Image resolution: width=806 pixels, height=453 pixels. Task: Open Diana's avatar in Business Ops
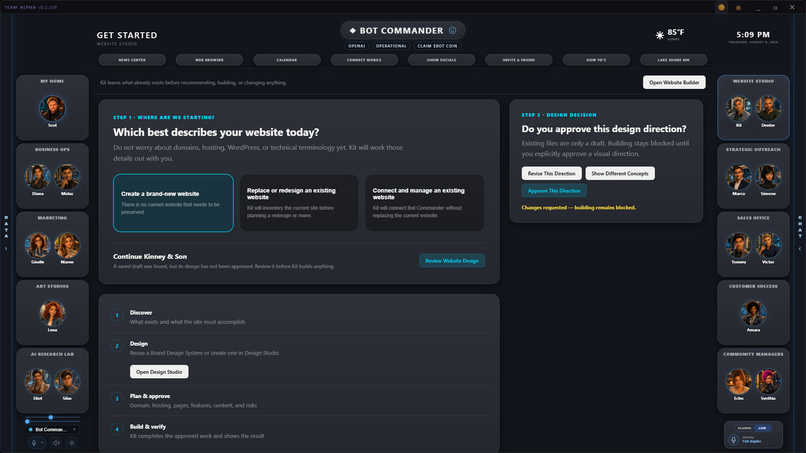38,177
